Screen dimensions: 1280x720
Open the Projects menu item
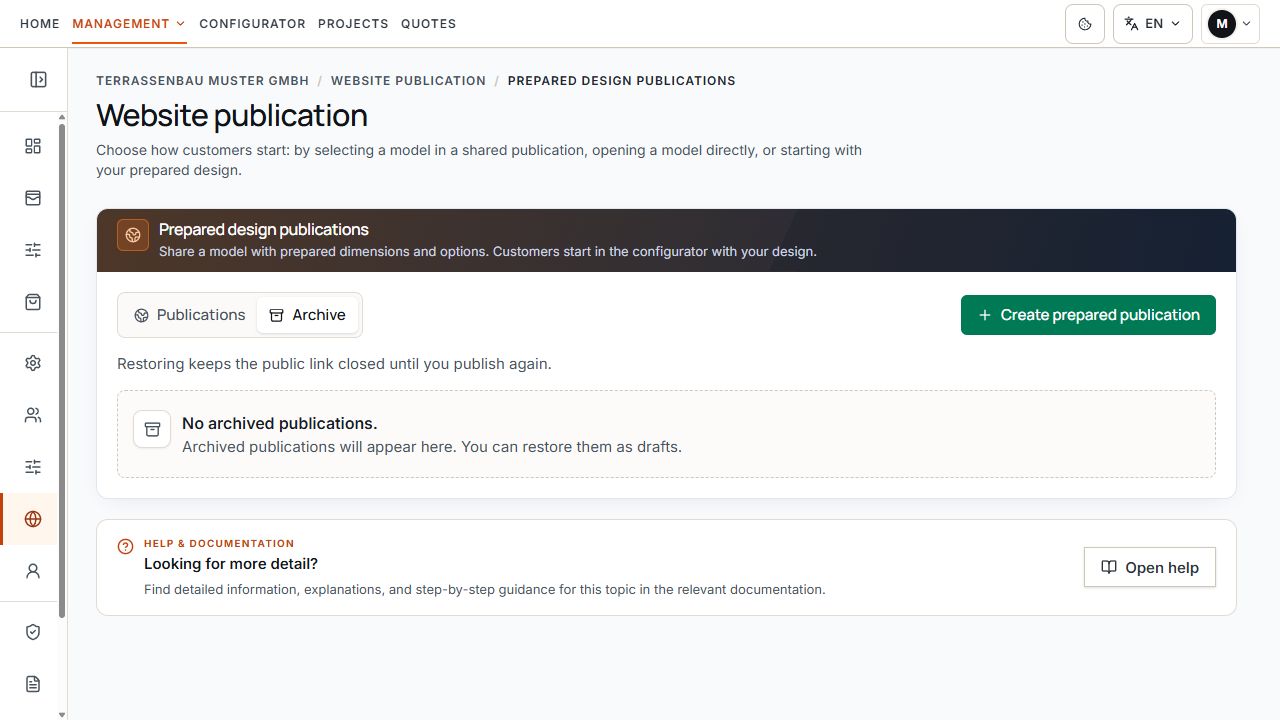(353, 24)
